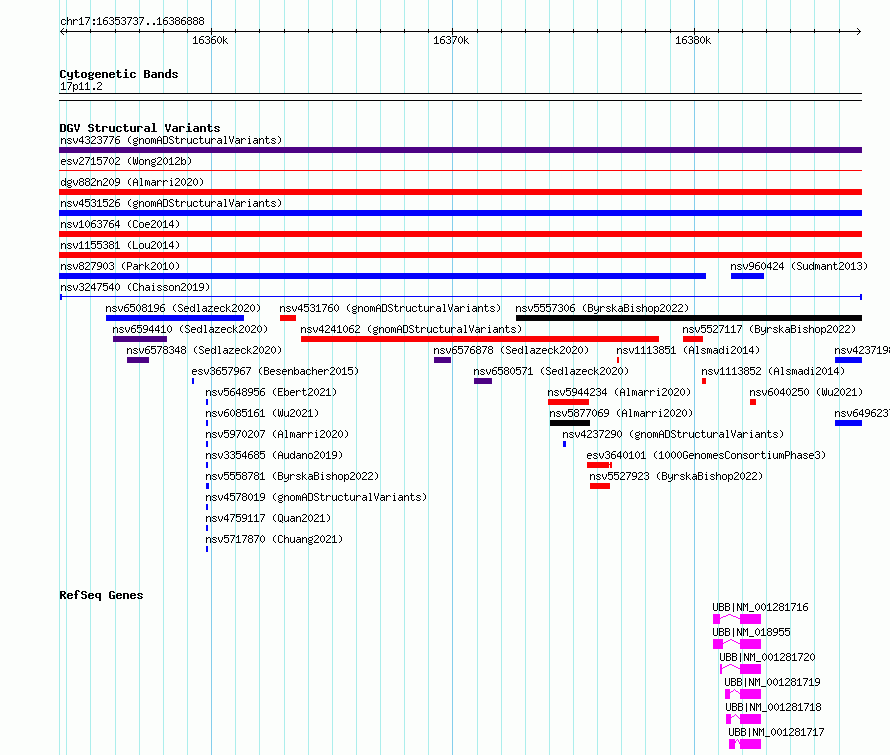Select nsv5527117 (ByrskaBishop2022) label
Screen dimensions: 890x755
pyautogui.click(x=769, y=329)
